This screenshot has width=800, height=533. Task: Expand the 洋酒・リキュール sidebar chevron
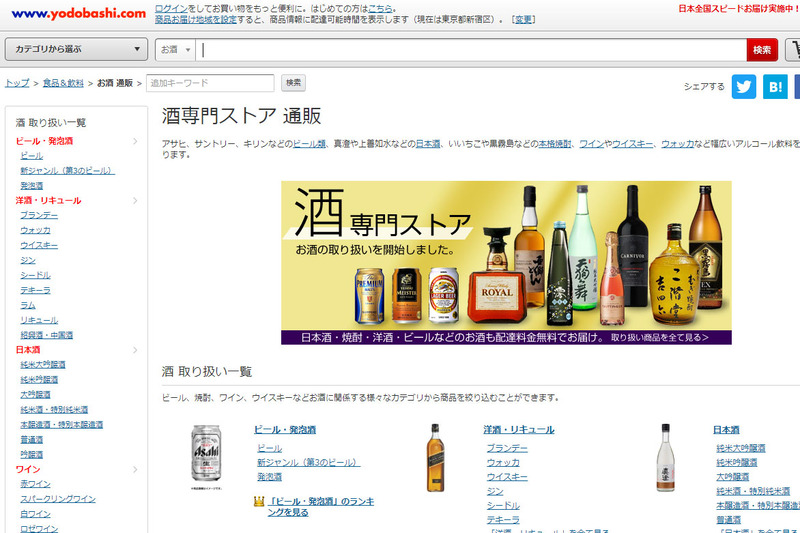point(135,200)
